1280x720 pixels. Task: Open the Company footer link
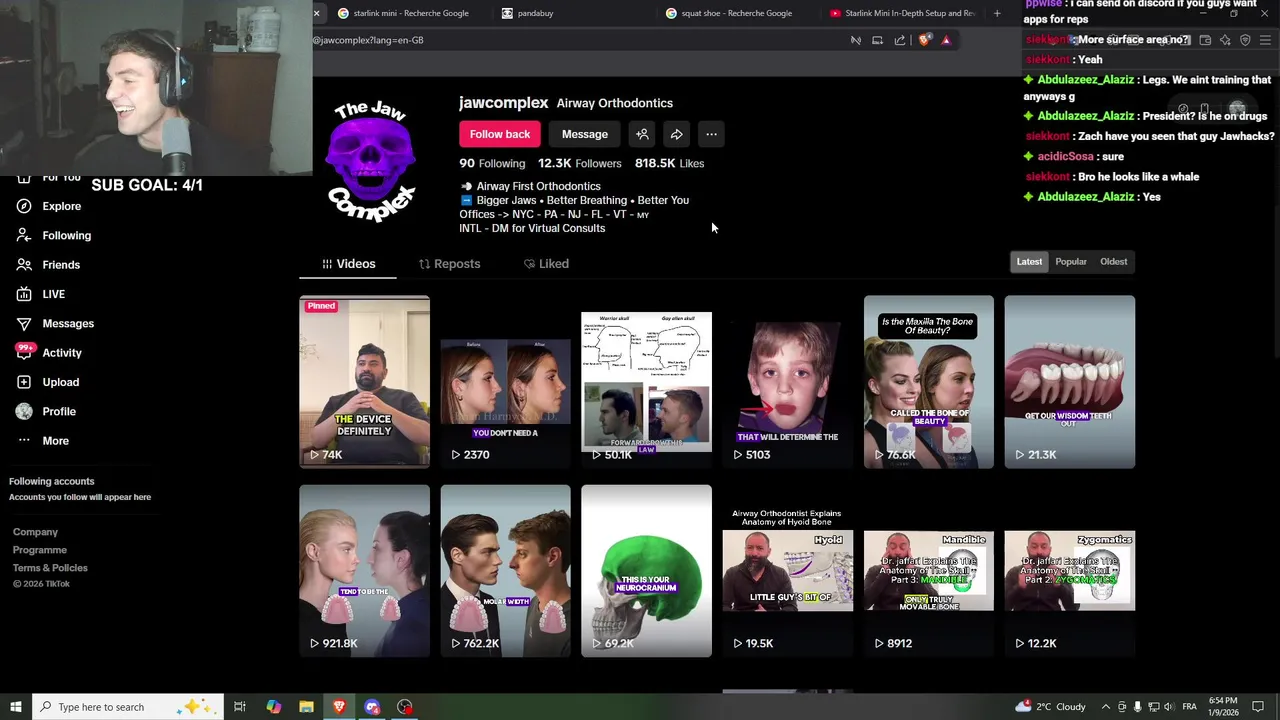tap(35, 532)
